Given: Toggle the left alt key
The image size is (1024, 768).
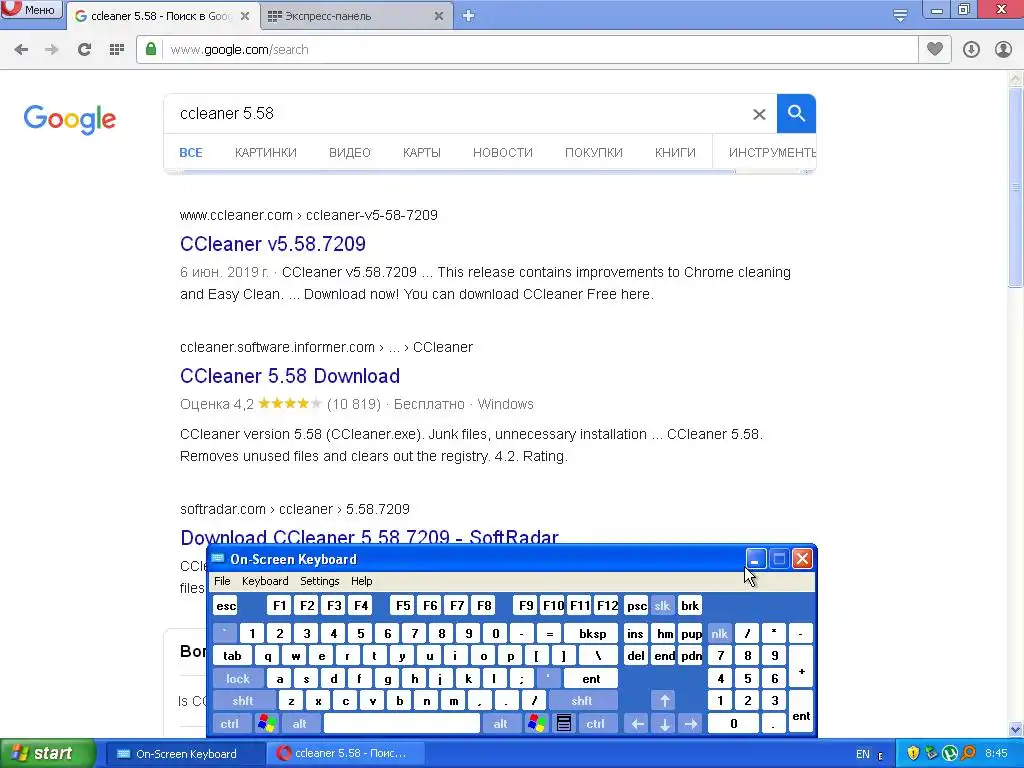Looking at the screenshot, I should [300, 724].
